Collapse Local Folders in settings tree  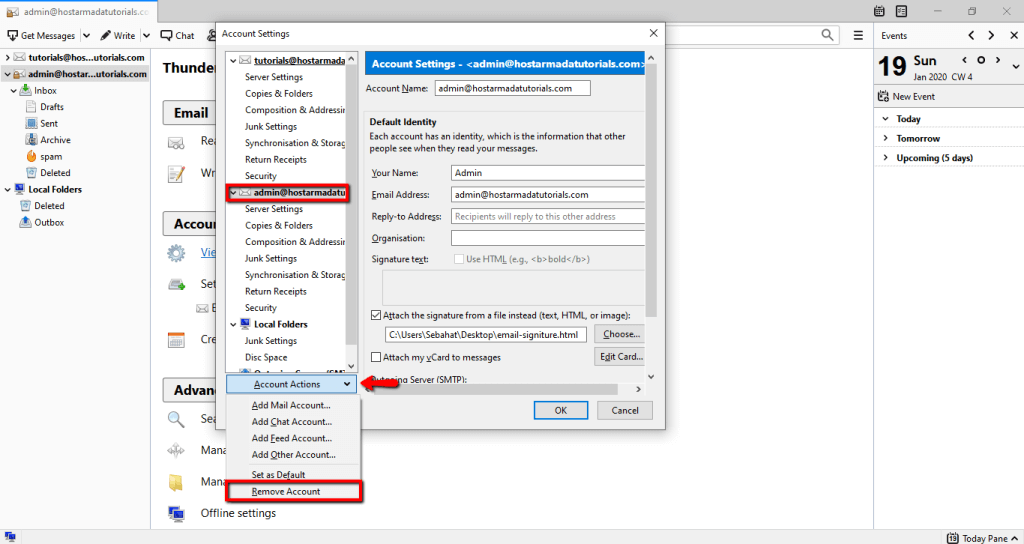[x=233, y=324]
